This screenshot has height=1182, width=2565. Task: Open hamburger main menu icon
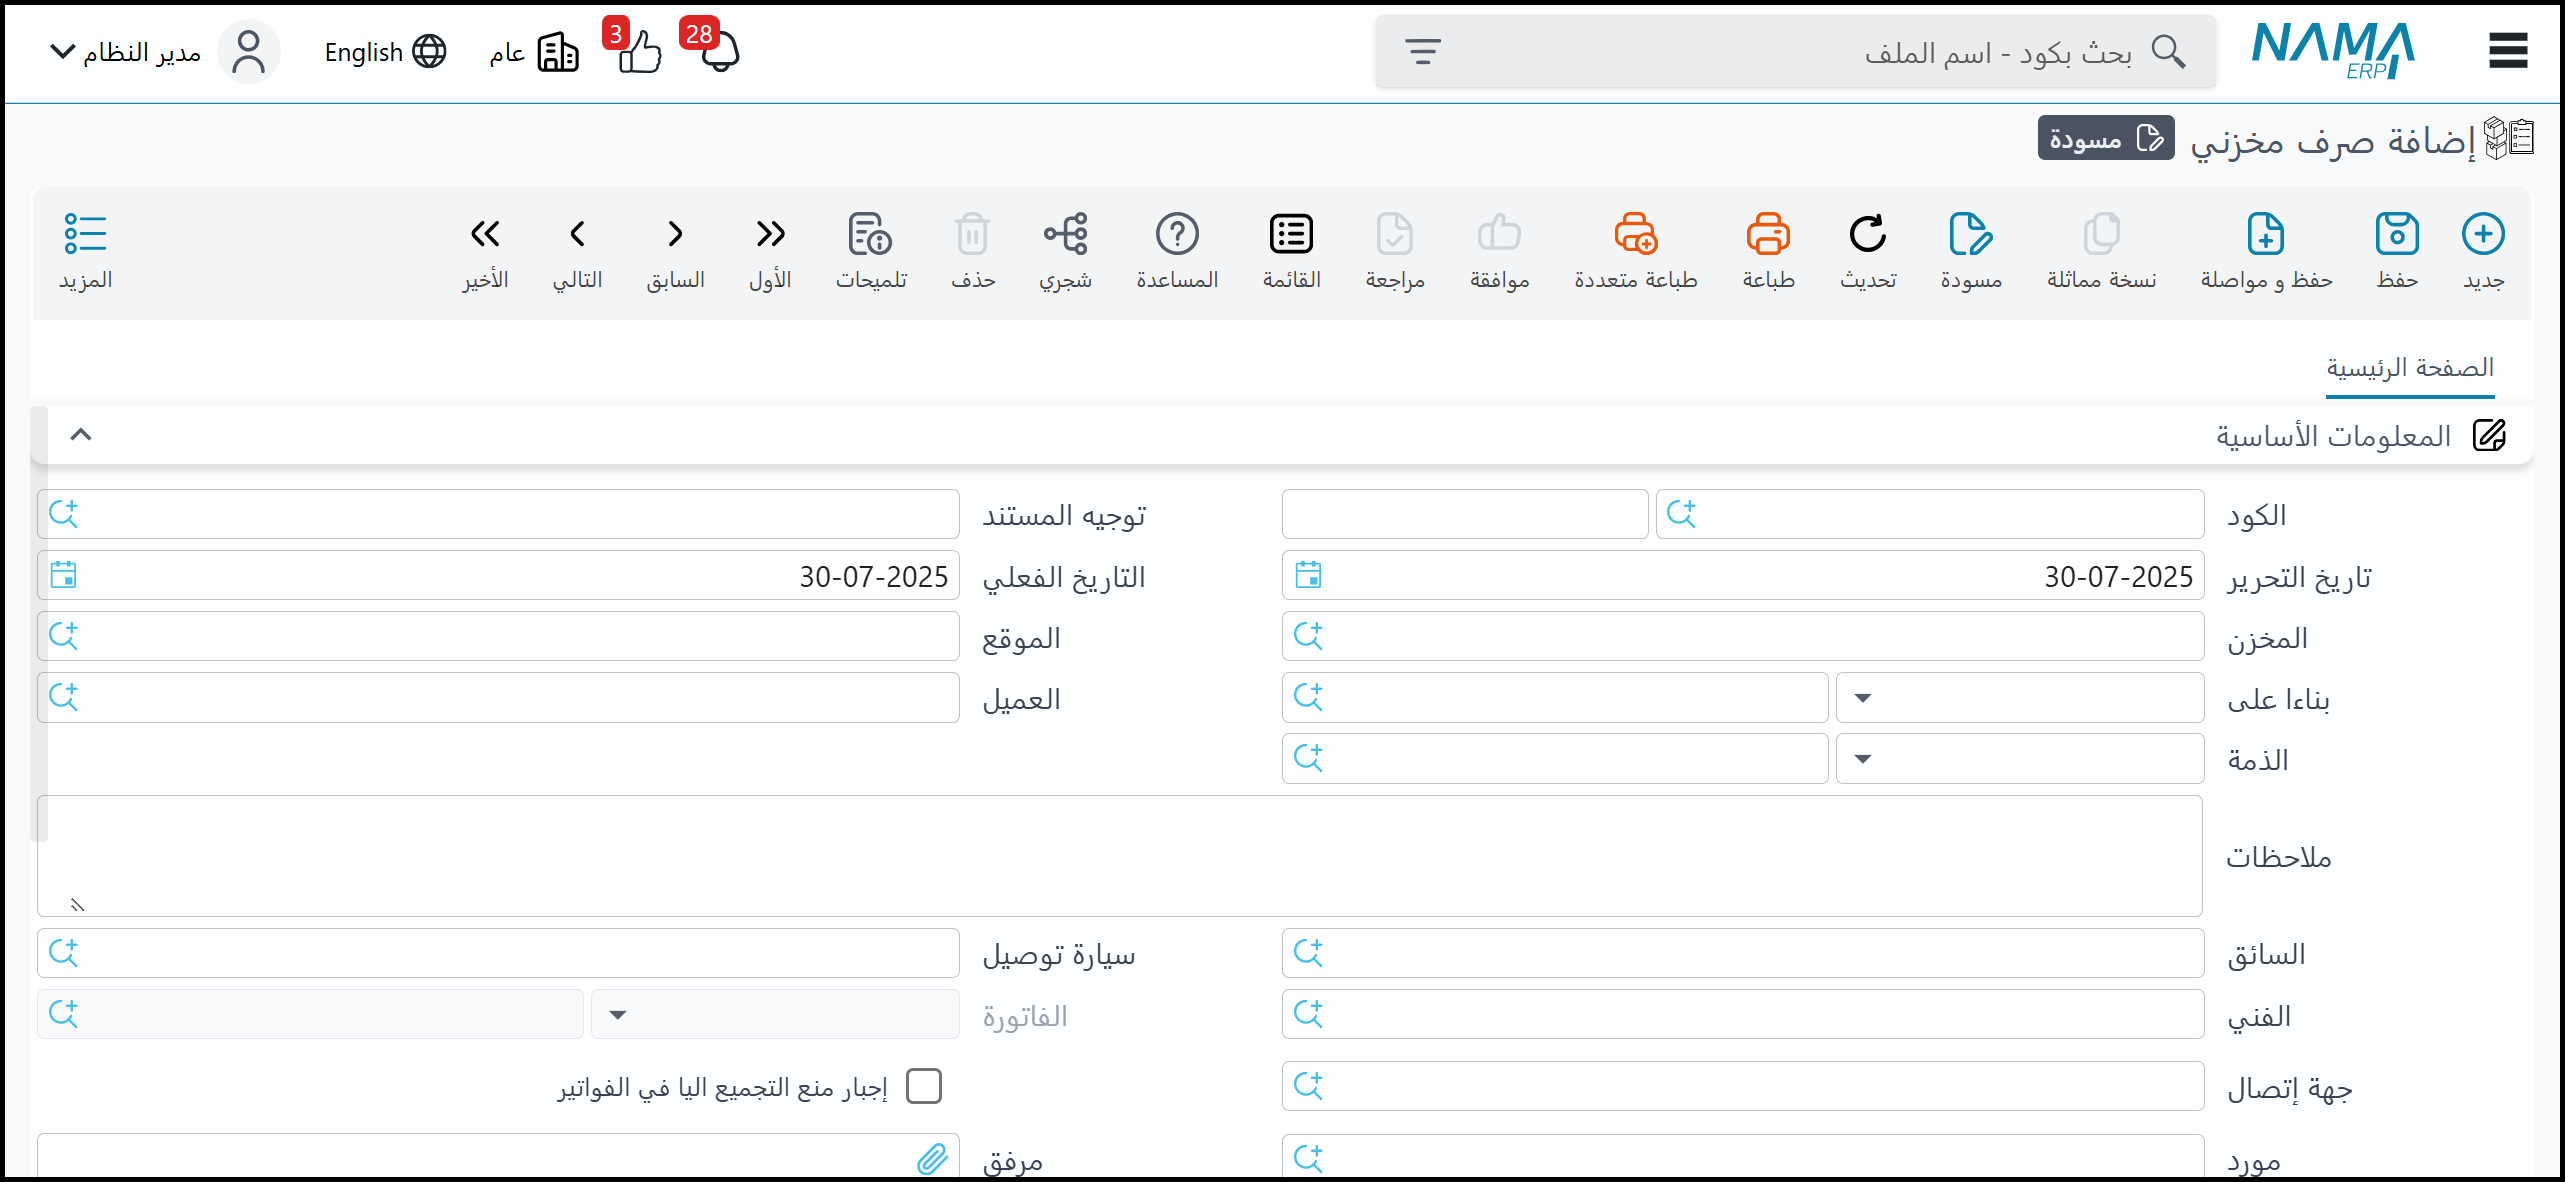[2507, 50]
